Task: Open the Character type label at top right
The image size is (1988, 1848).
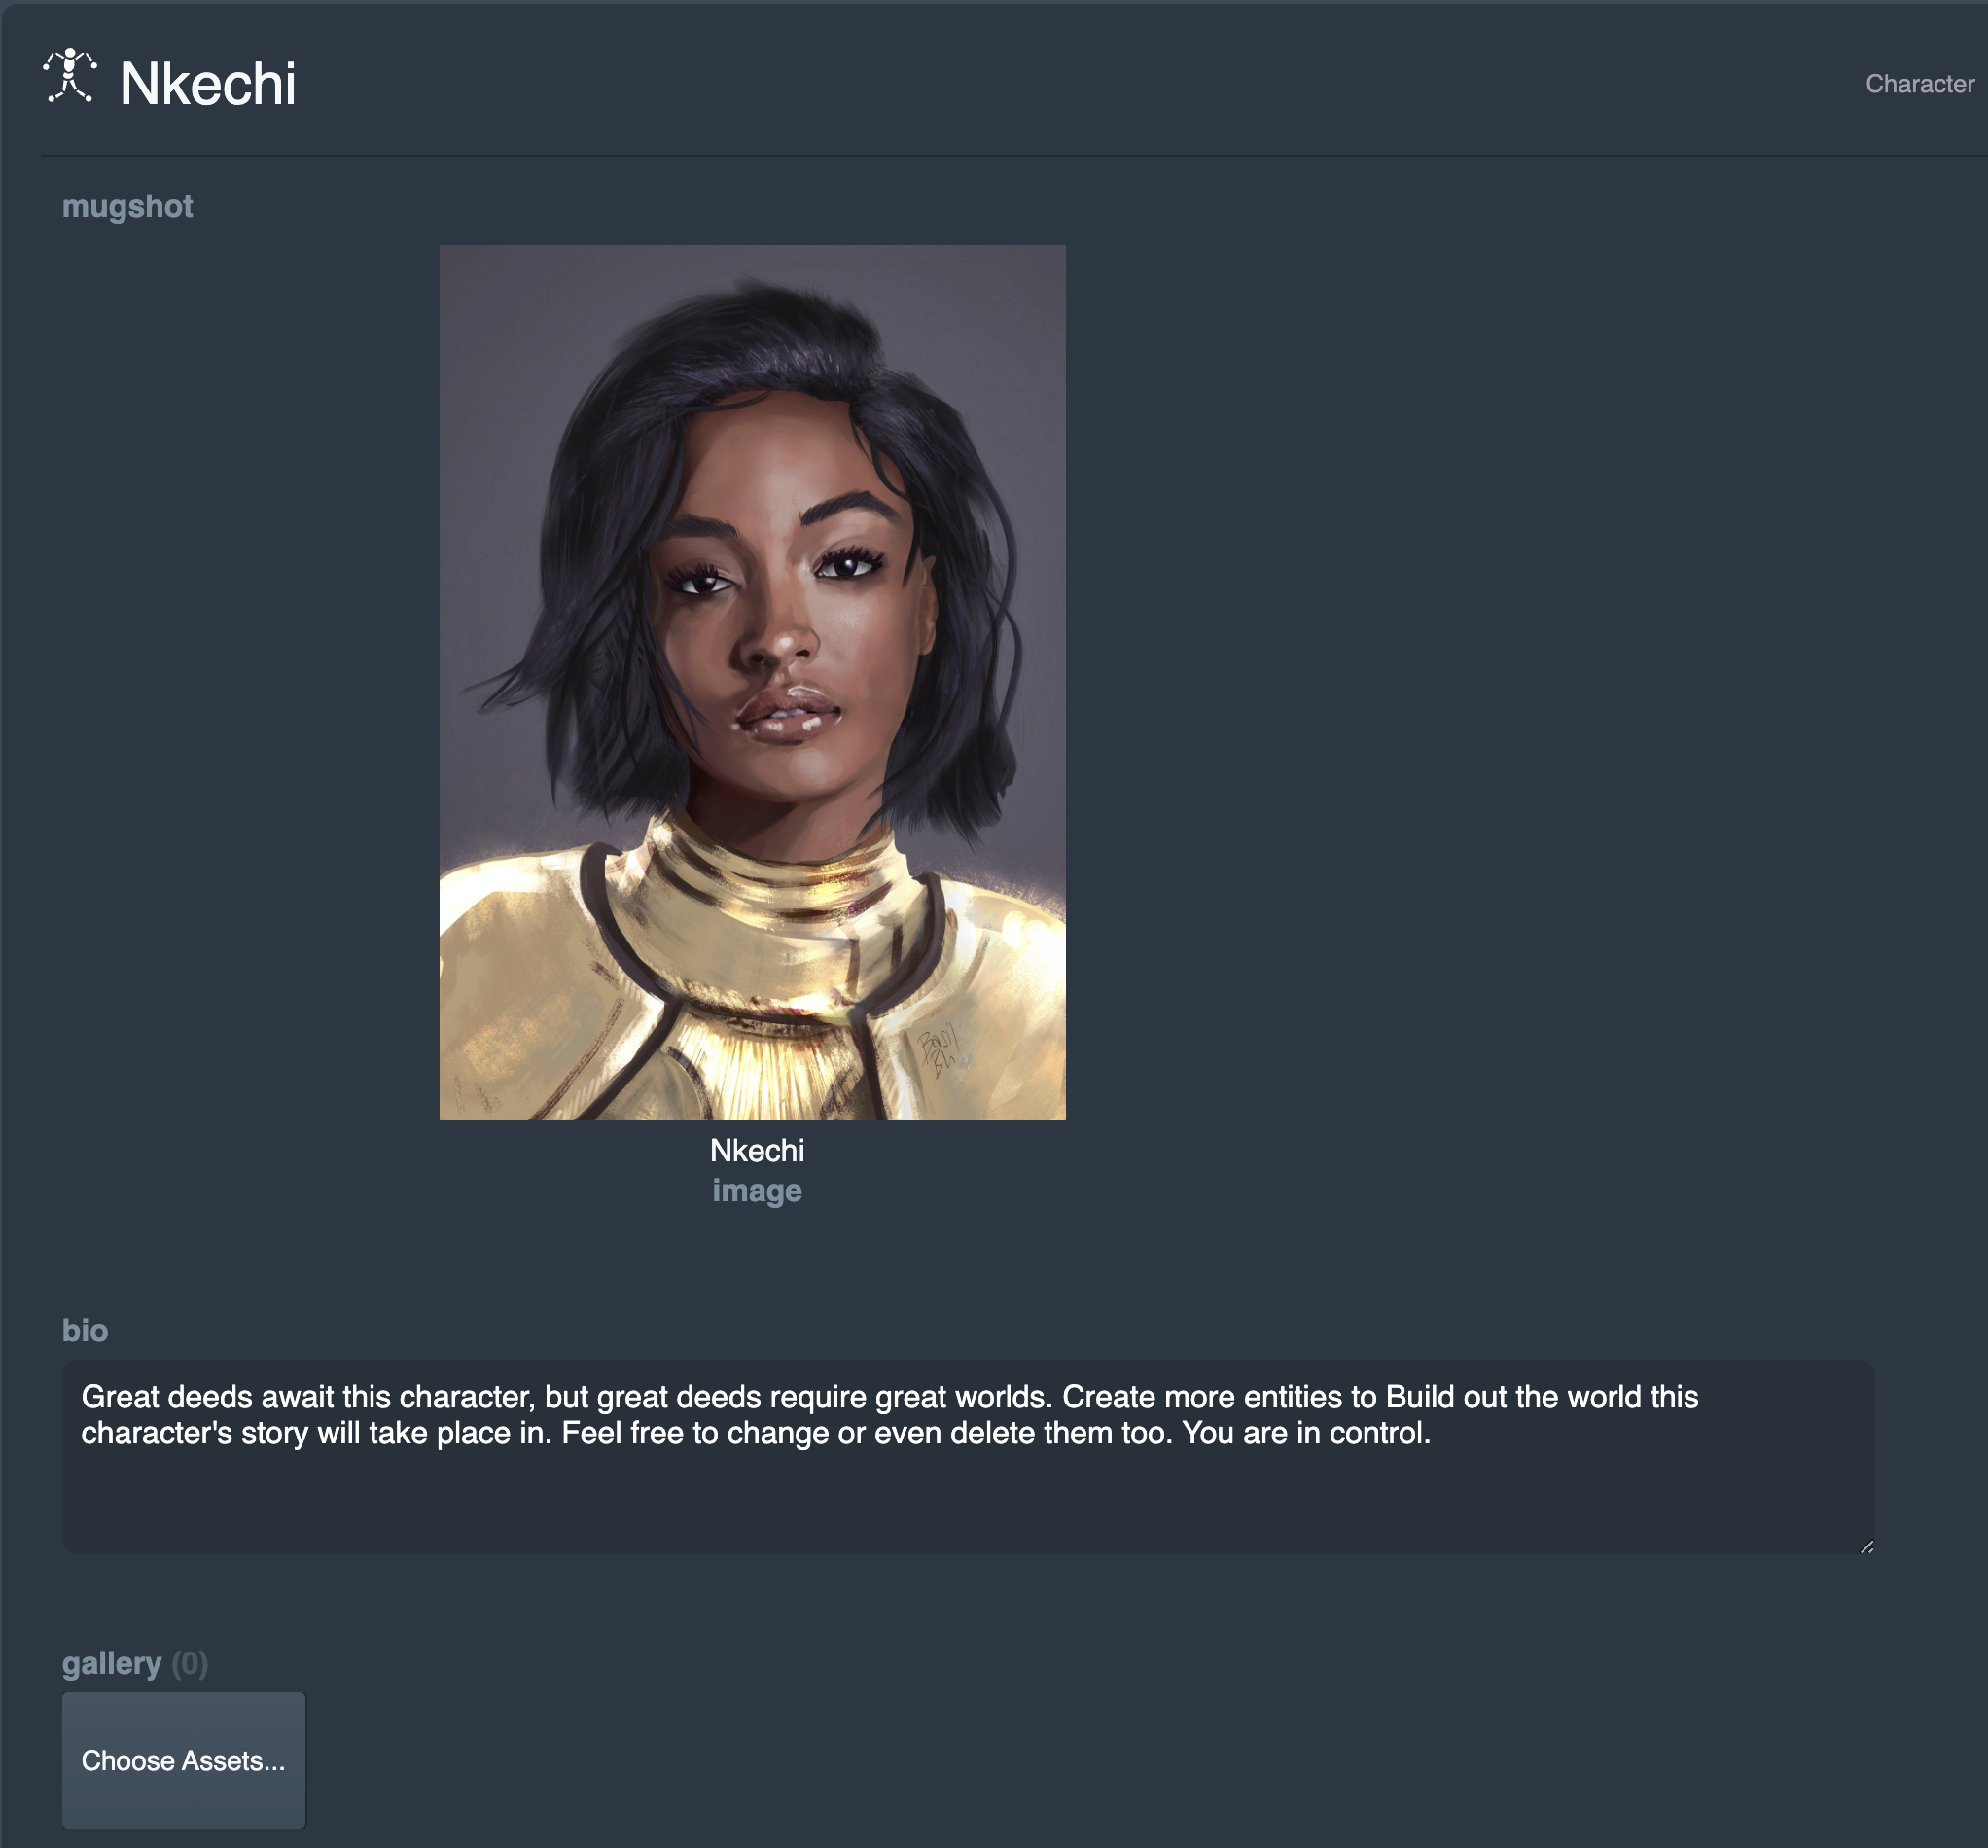Action: pyautogui.click(x=1919, y=84)
